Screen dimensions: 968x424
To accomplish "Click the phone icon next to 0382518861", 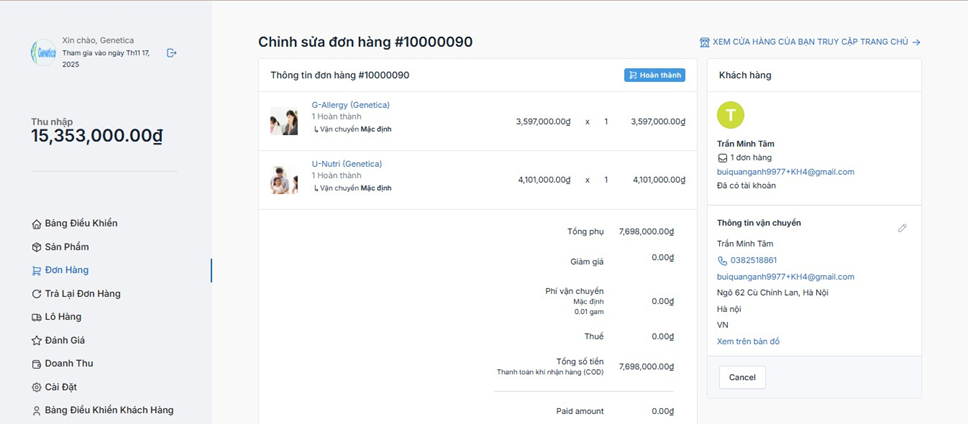I will (722, 260).
